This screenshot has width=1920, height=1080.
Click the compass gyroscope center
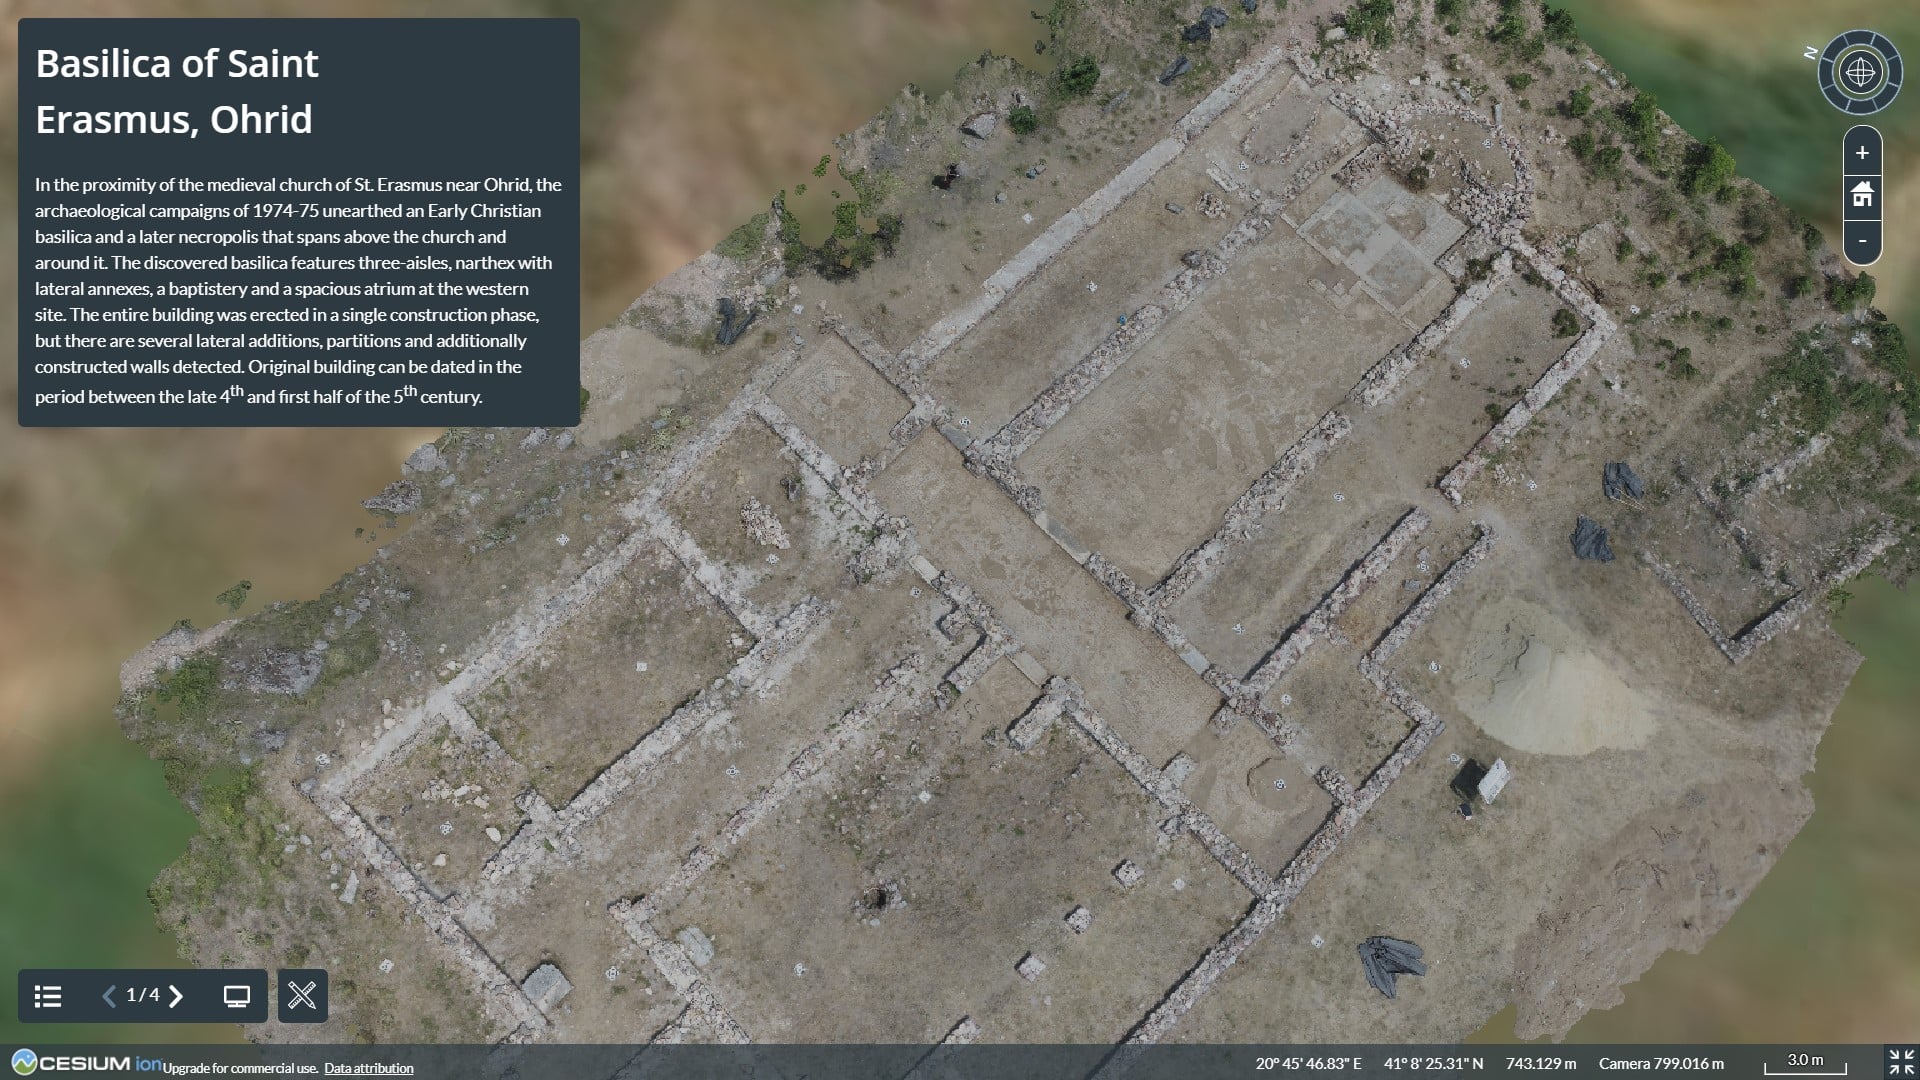[x=1860, y=72]
